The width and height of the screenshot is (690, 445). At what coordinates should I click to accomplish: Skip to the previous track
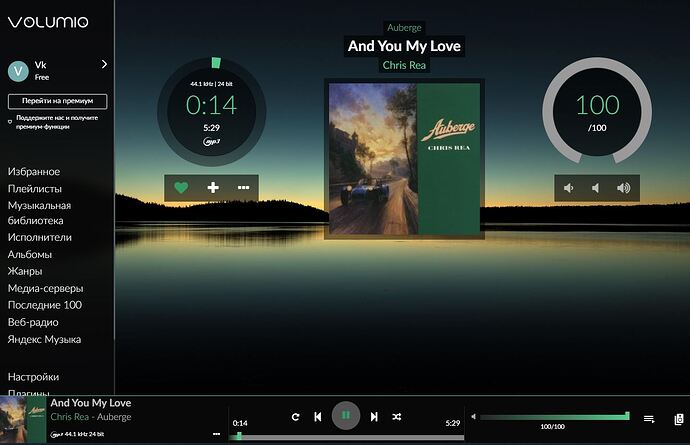(x=318, y=416)
